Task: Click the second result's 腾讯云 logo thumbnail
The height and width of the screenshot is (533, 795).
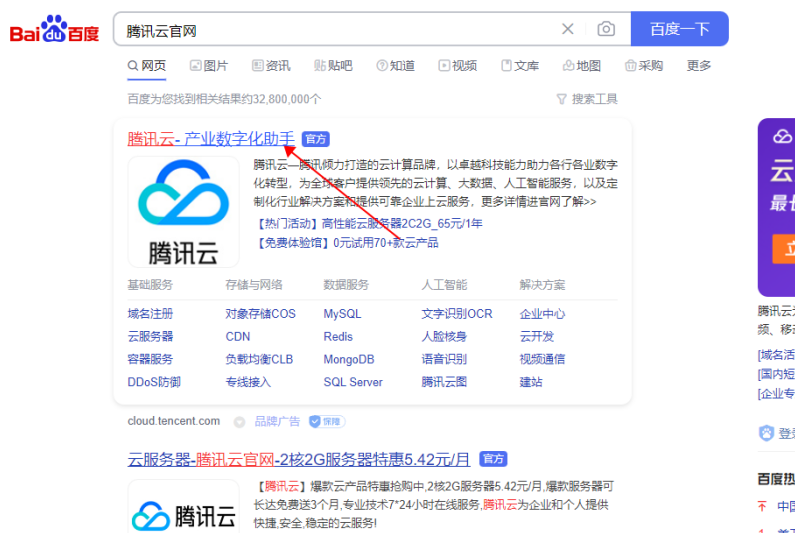Action: click(x=184, y=506)
